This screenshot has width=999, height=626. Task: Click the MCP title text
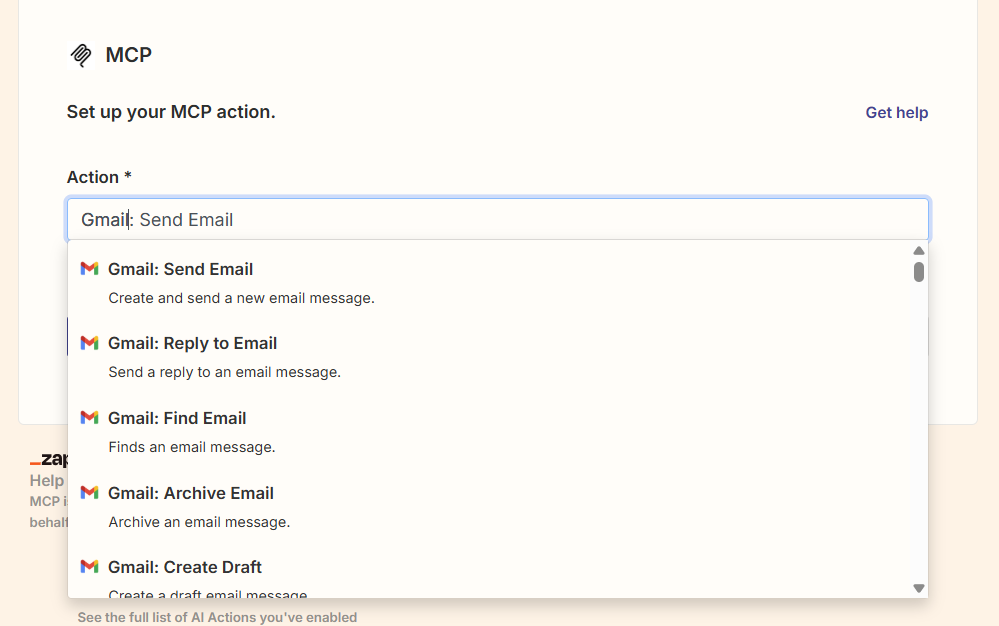[129, 55]
